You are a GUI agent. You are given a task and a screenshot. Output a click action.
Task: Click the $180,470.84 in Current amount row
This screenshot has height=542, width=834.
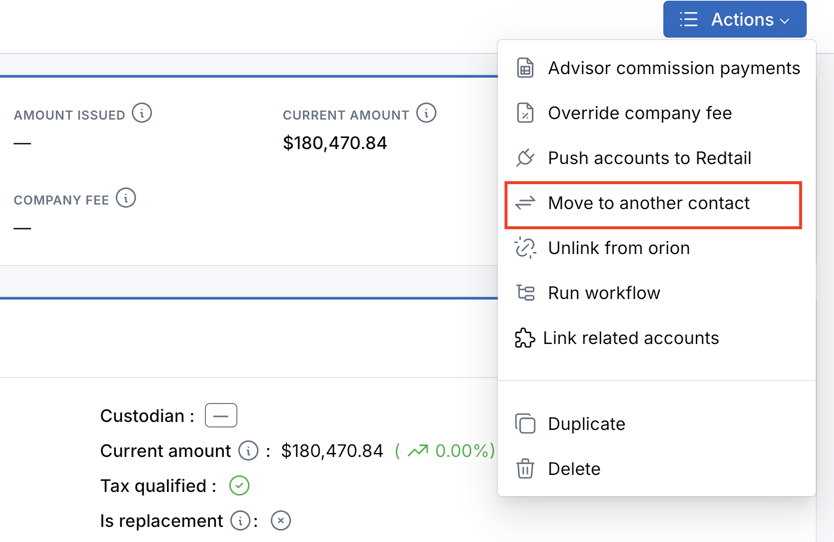(x=332, y=451)
